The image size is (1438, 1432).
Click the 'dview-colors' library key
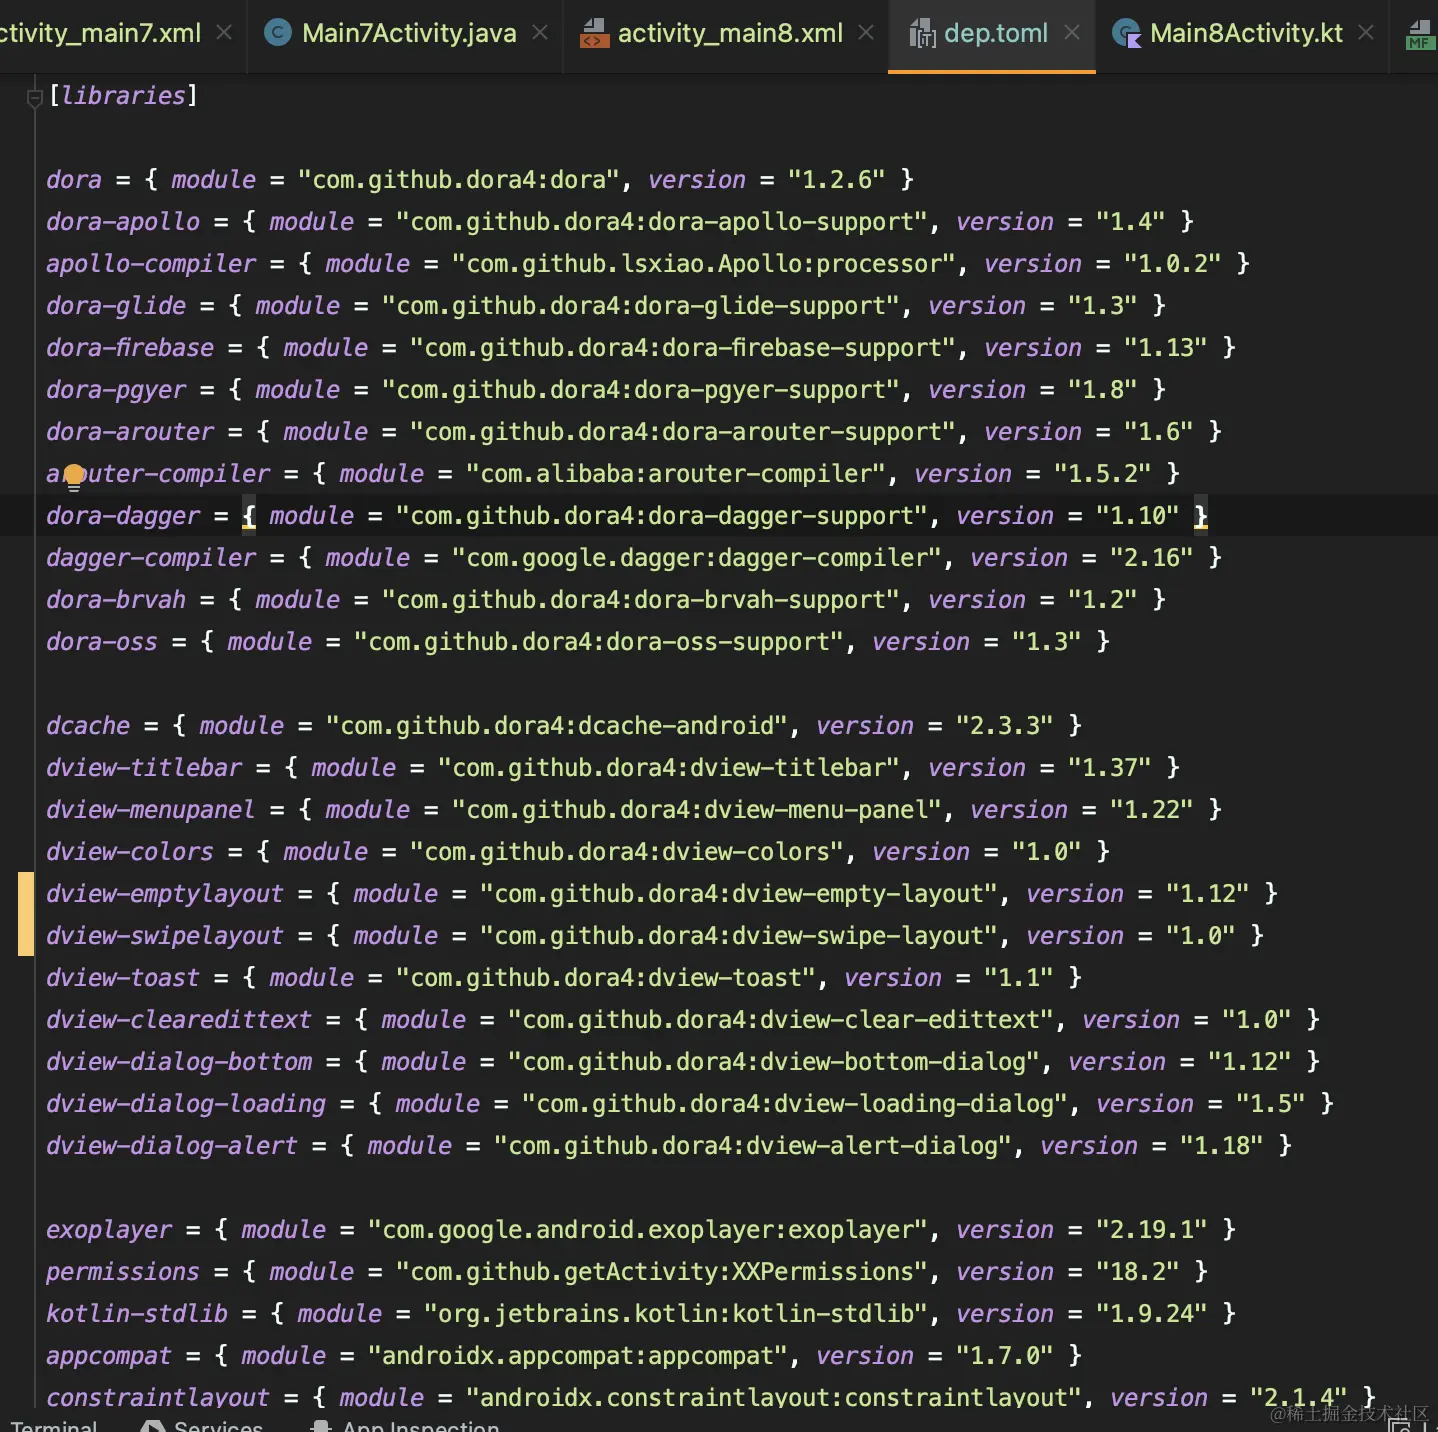[x=130, y=852]
